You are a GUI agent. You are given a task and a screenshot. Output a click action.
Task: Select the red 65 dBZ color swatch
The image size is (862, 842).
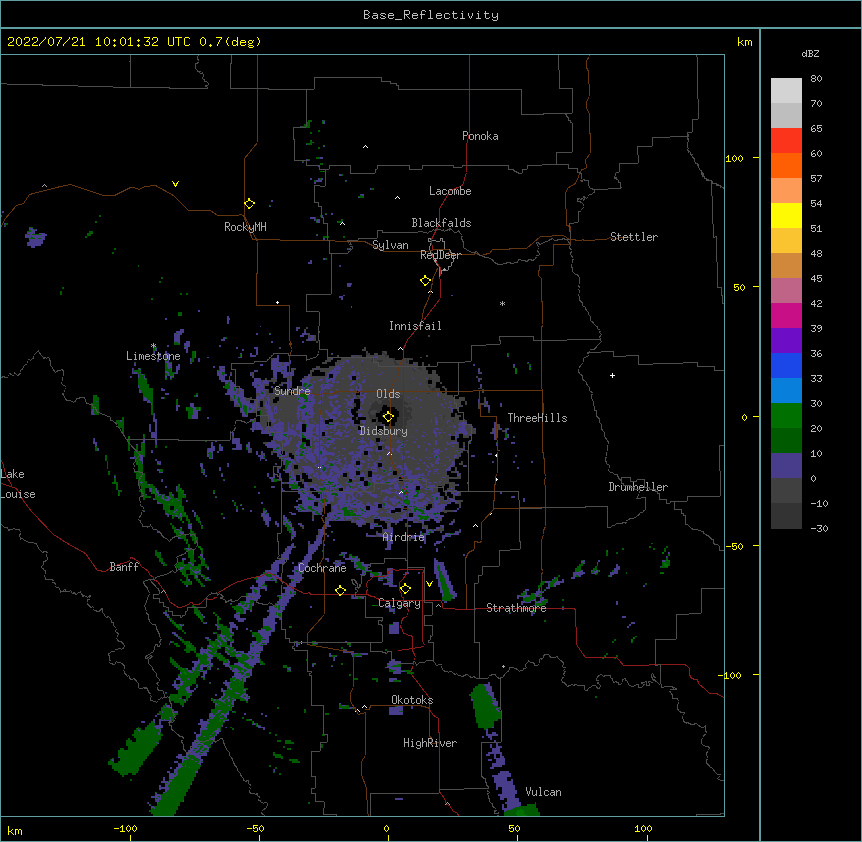tap(786, 141)
